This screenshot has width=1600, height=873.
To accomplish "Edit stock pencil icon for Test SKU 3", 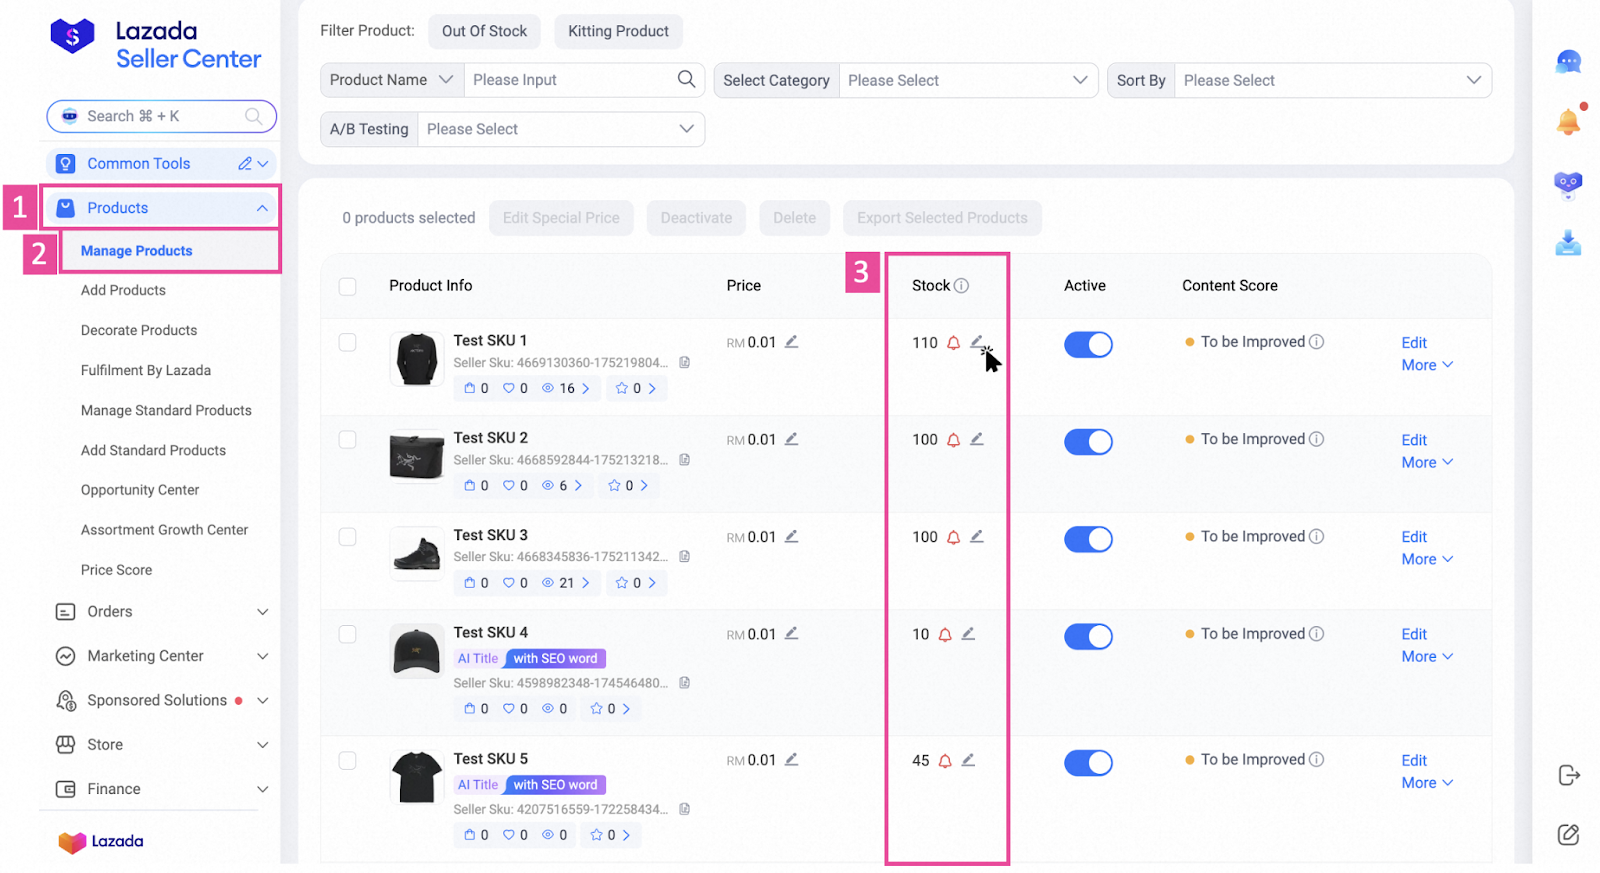I will click(977, 536).
